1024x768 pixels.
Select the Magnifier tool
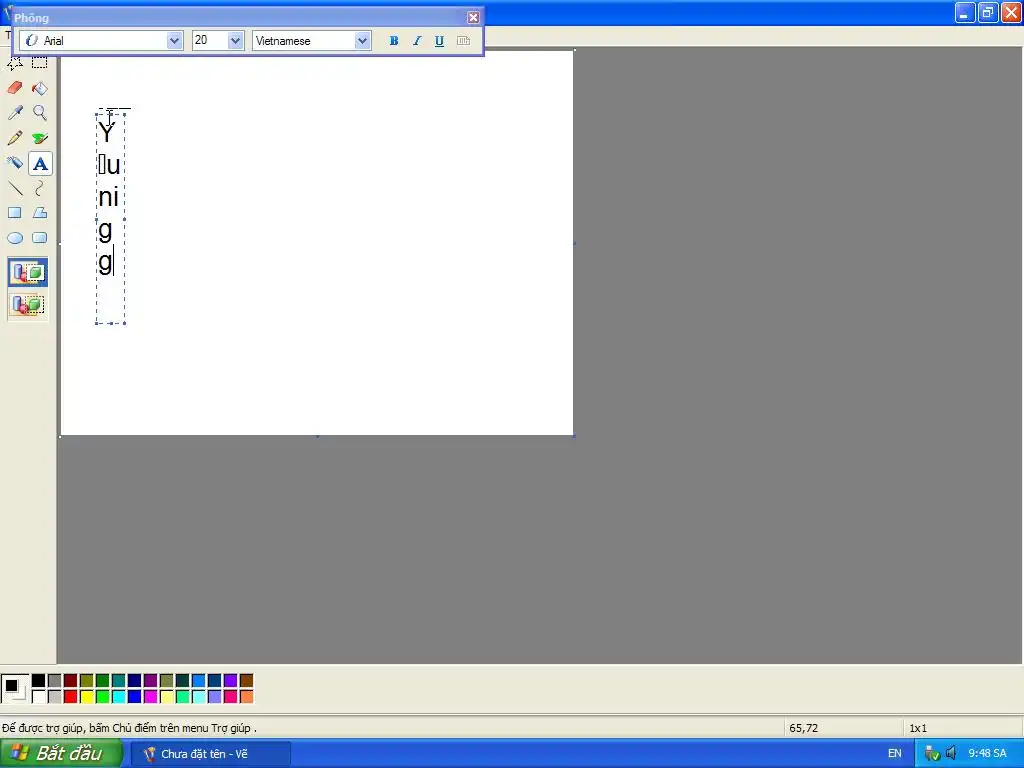click(x=40, y=113)
